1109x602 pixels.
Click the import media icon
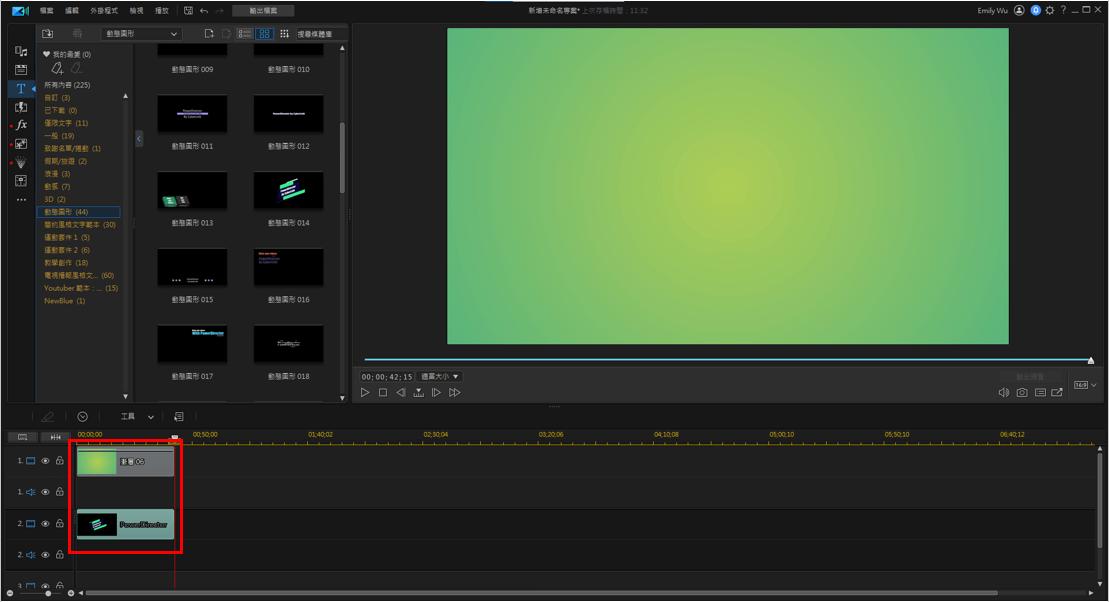pos(48,33)
